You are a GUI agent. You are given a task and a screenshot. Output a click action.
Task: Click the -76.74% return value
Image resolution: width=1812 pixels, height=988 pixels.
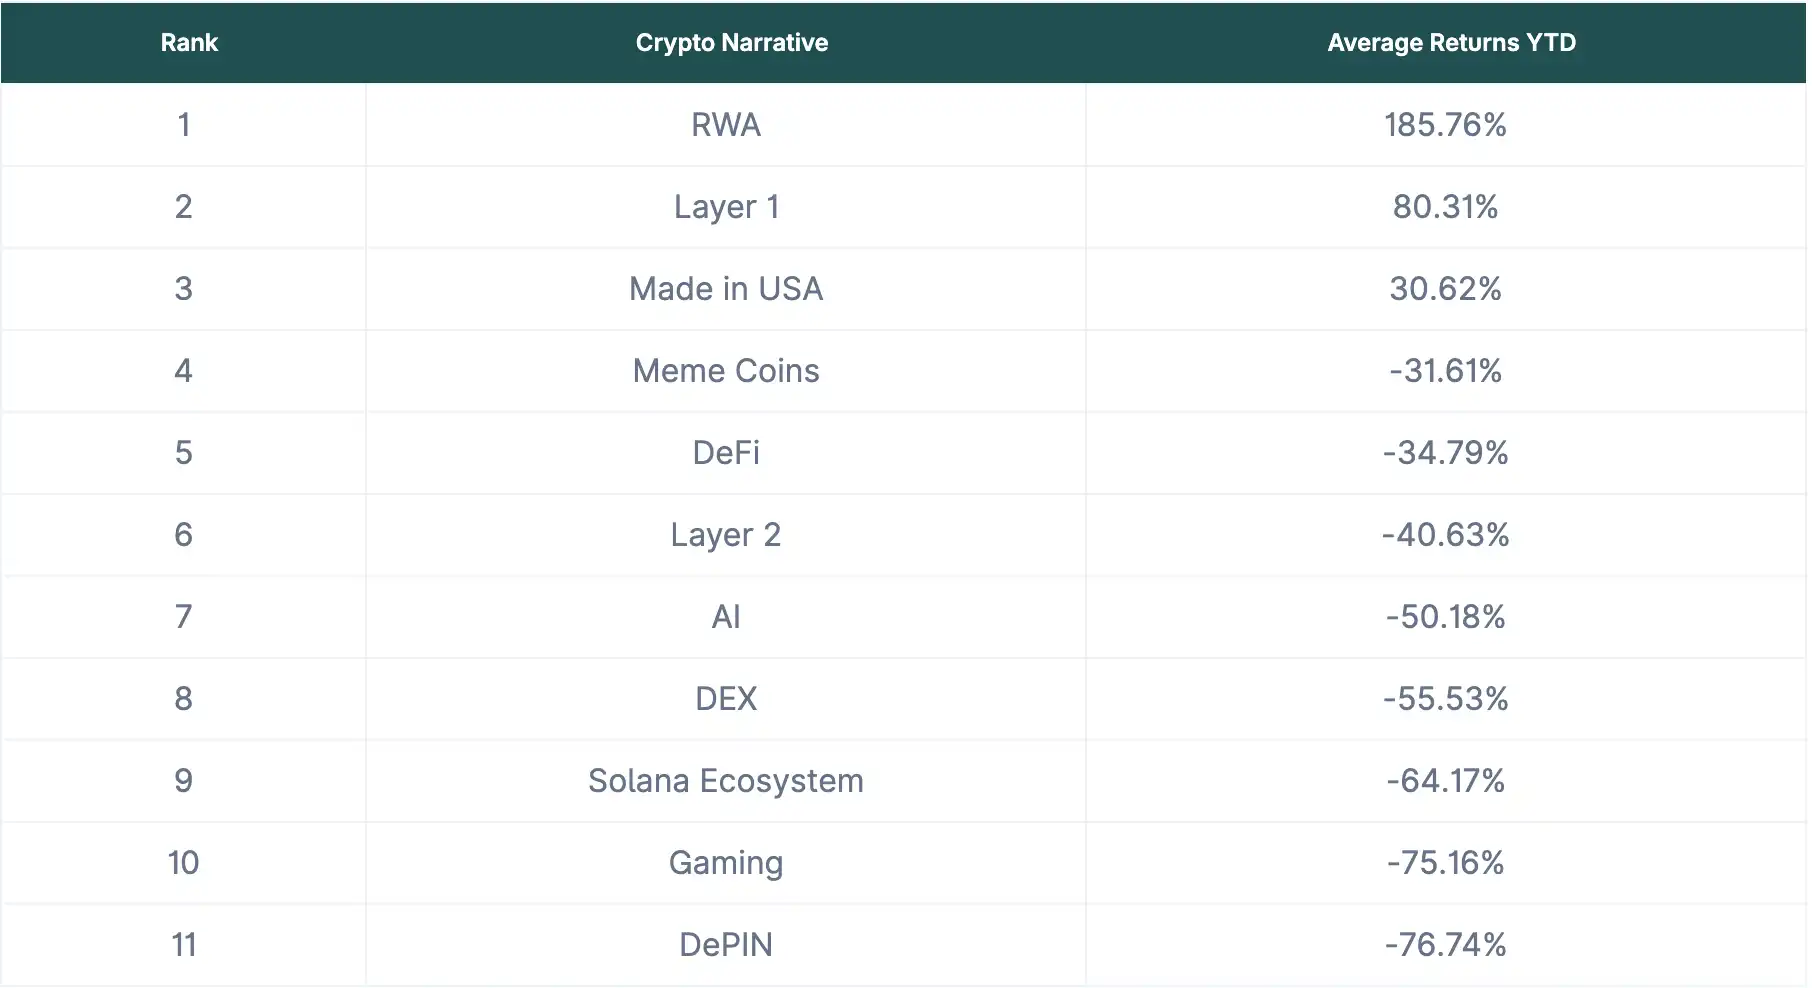coord(1445,945)
